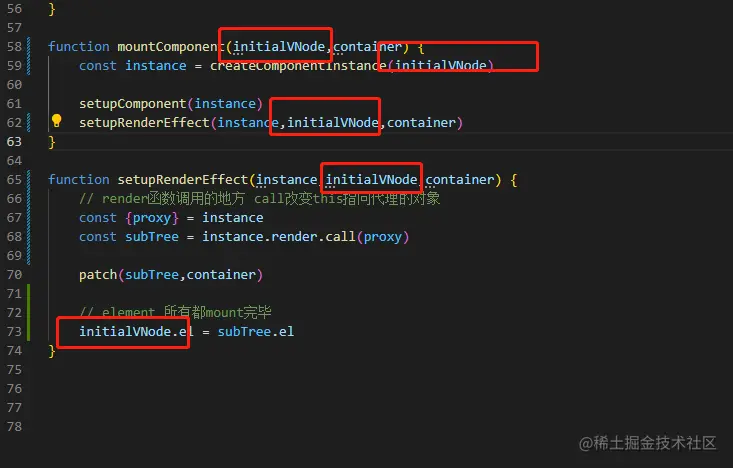Click the initialVNode parameter on line 58
This screenshot has width=733, height=468.
279,47
